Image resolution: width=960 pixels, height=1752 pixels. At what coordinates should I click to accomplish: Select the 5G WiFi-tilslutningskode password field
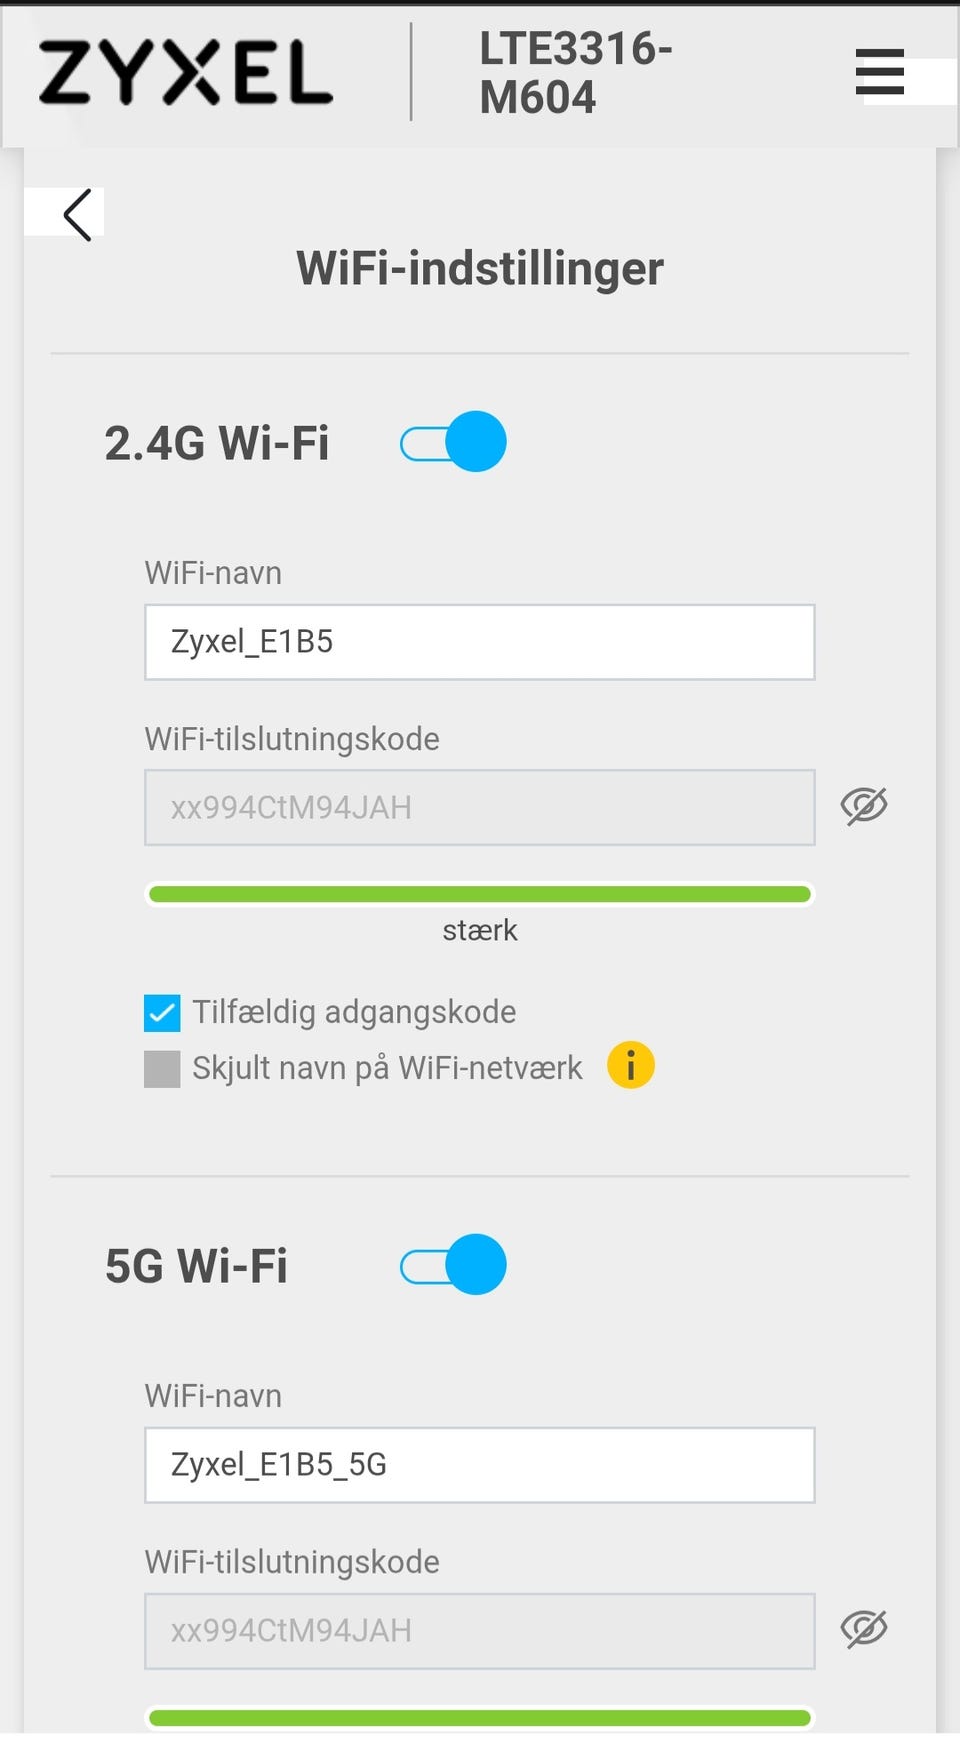tap(480, 1631)
